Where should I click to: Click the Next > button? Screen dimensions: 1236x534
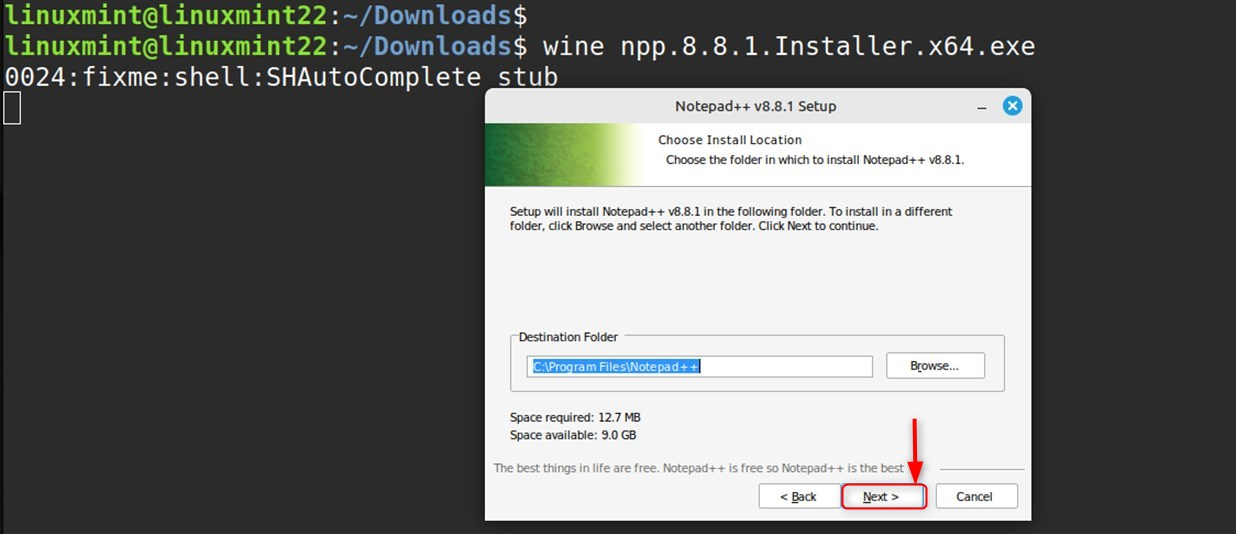[x=884, y=496]
